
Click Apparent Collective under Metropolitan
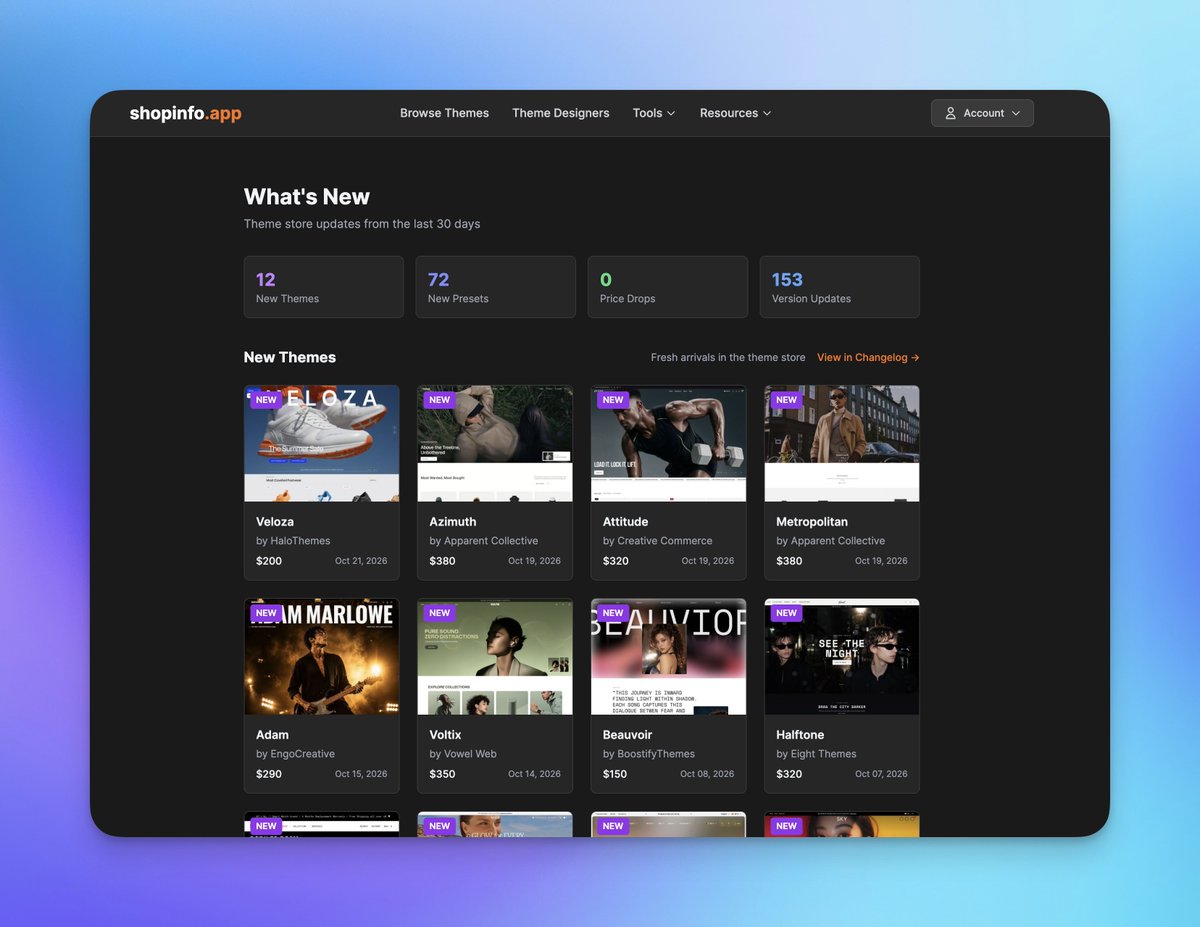[x=838, y=541]
